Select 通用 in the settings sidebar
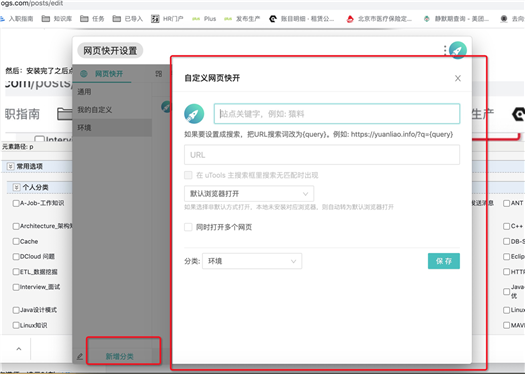The image size is (525, 374). 112,92
